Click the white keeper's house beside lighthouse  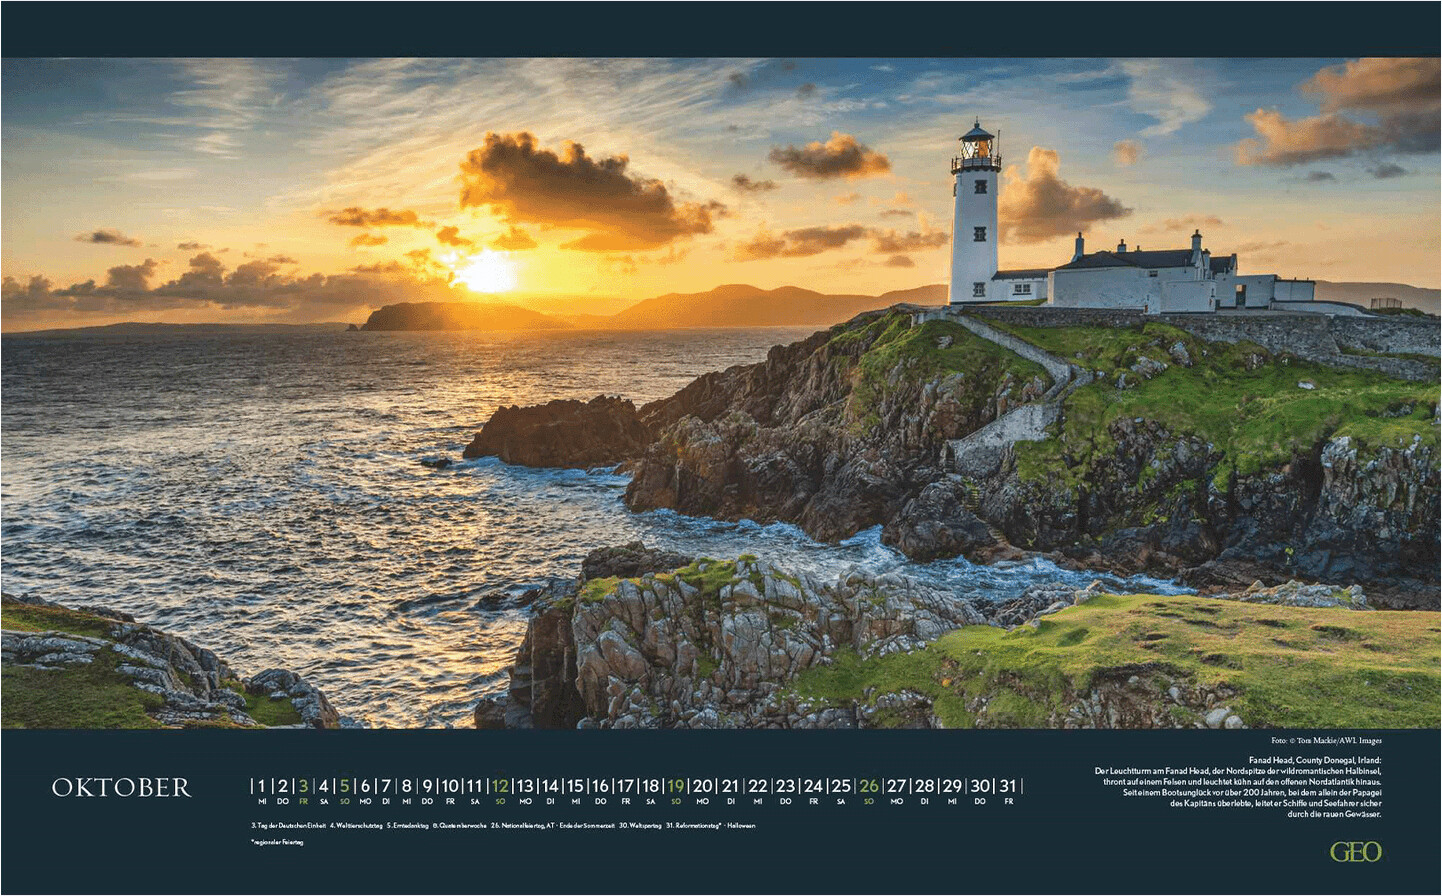coord(1140,278)
